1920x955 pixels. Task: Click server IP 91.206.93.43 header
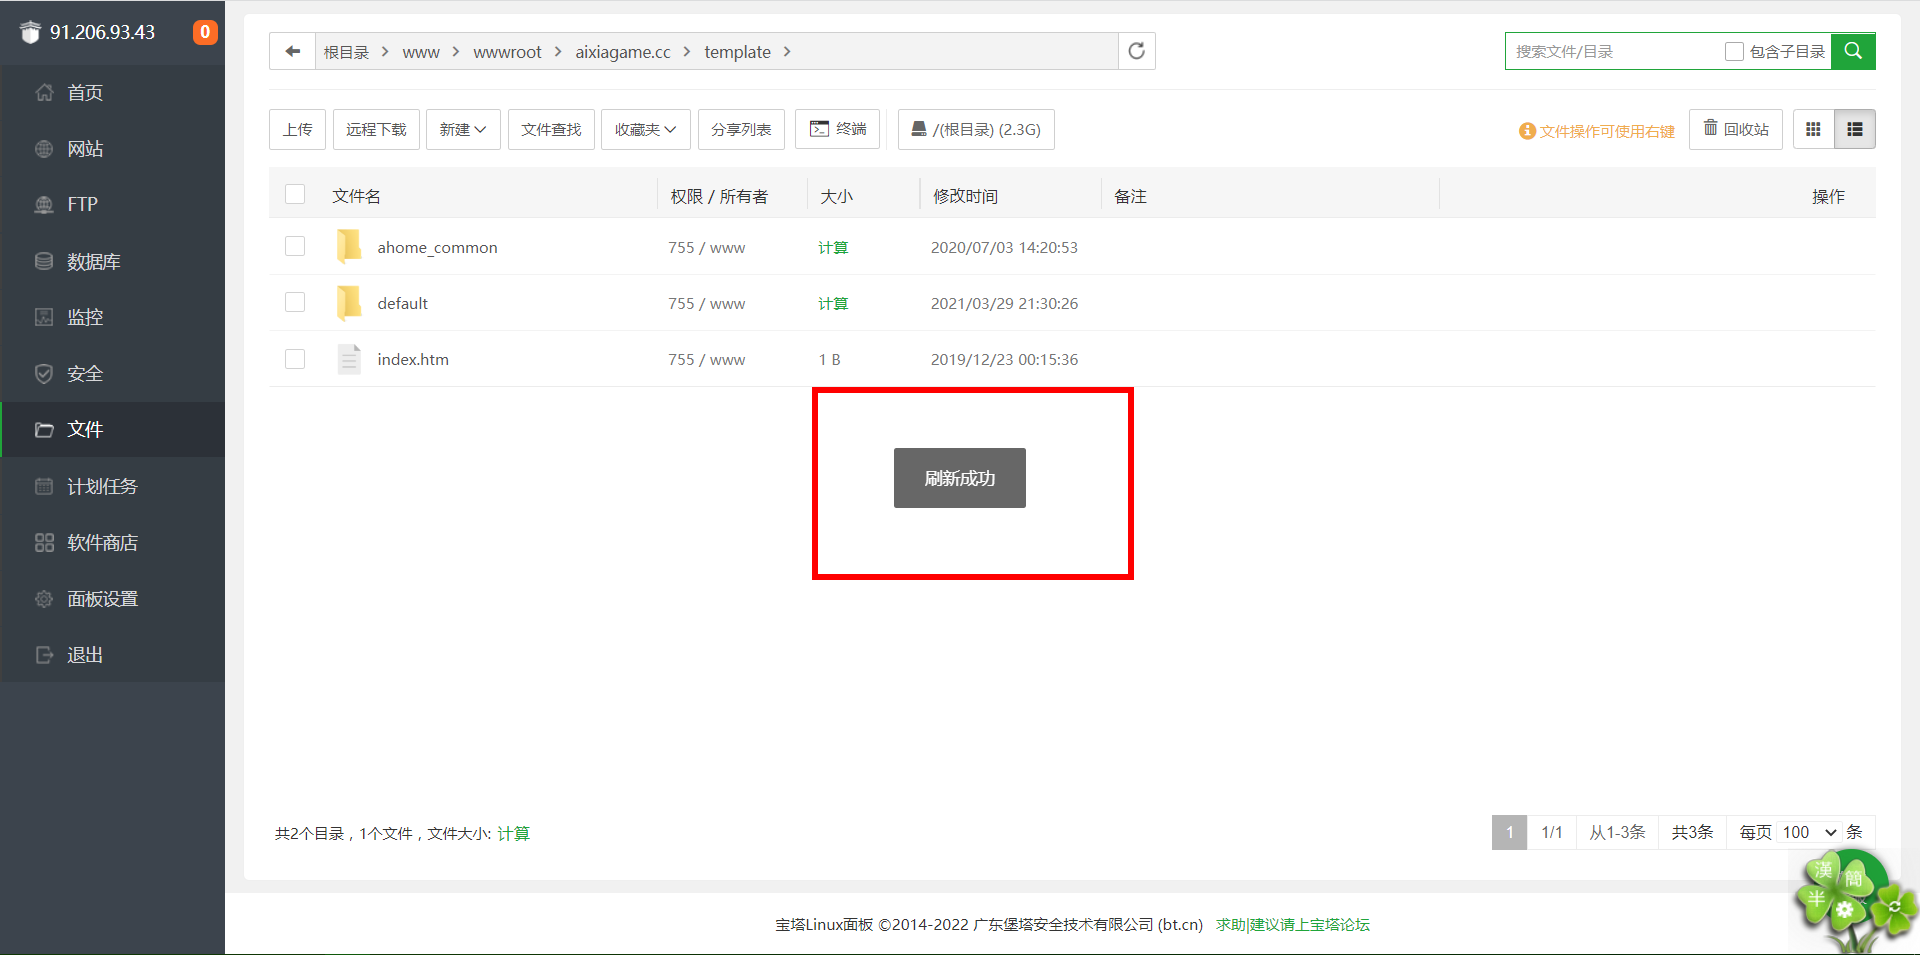point(102,32)
